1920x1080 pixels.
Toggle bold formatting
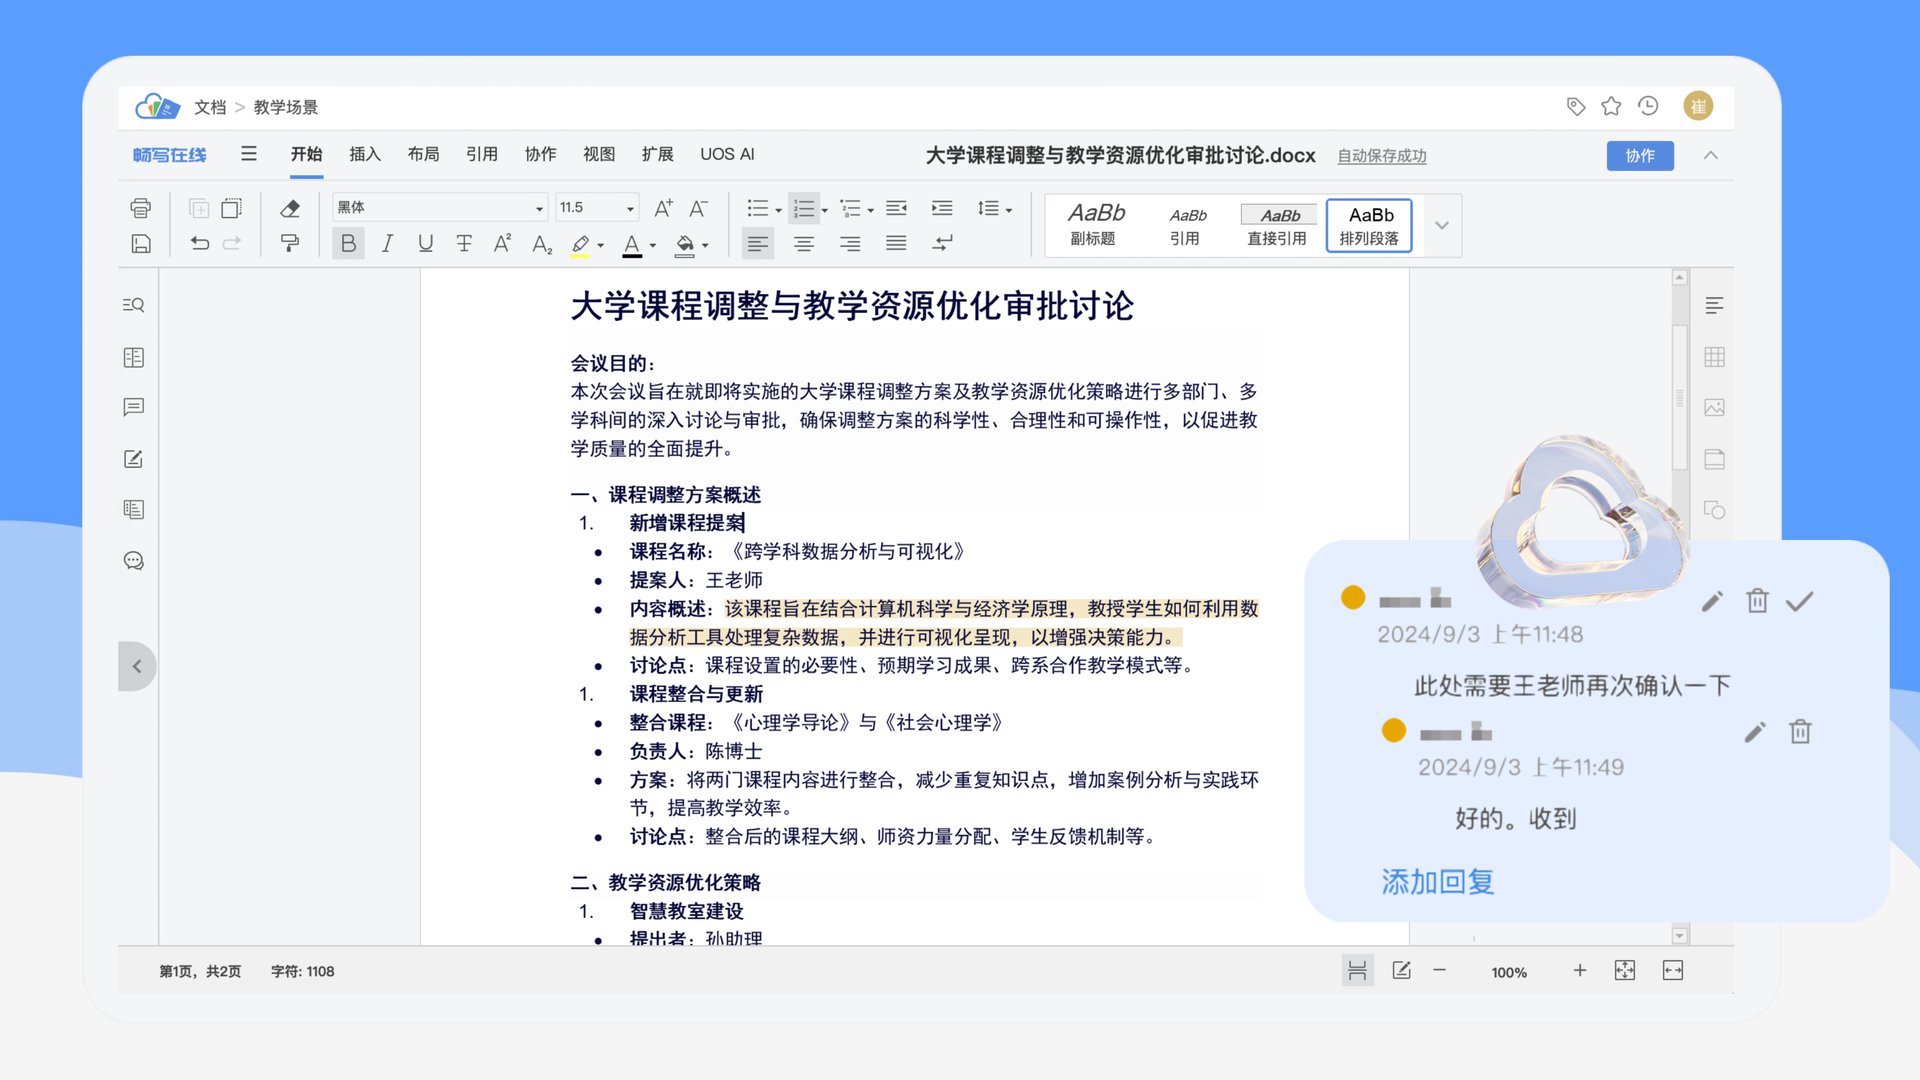(x=348, y=243)
